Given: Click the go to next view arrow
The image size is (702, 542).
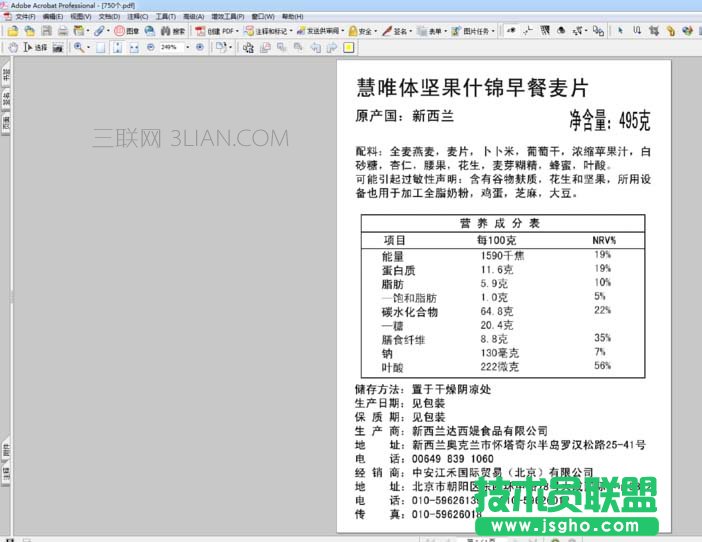Looking at the screenshot, I should [332, 47].
